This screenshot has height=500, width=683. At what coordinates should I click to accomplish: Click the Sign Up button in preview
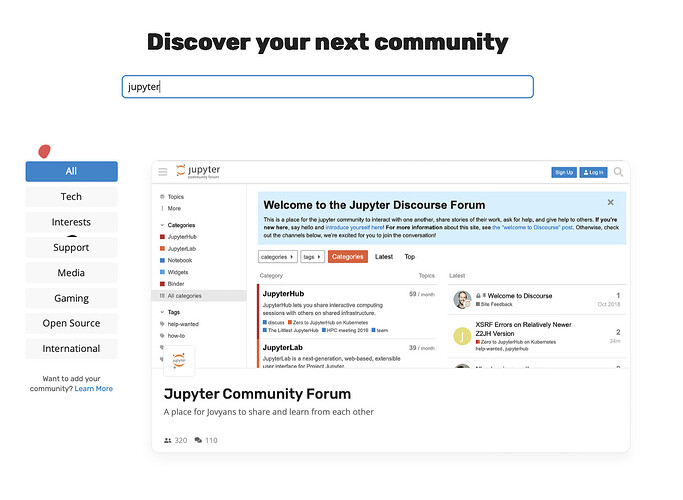point(564,172)
